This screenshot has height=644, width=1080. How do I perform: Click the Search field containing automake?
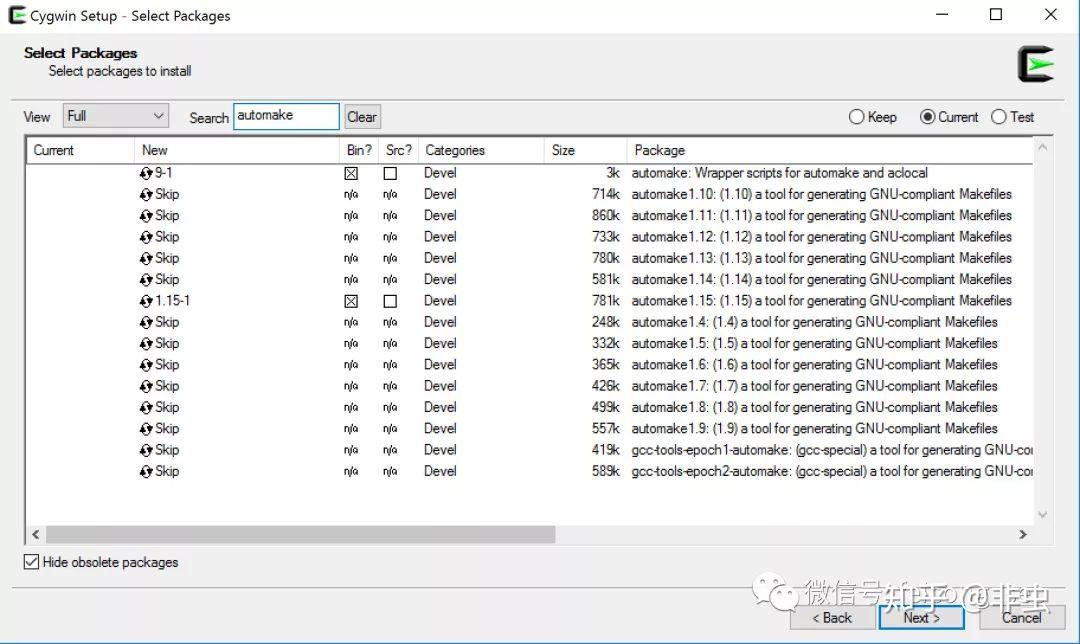(x=286, y=116)
